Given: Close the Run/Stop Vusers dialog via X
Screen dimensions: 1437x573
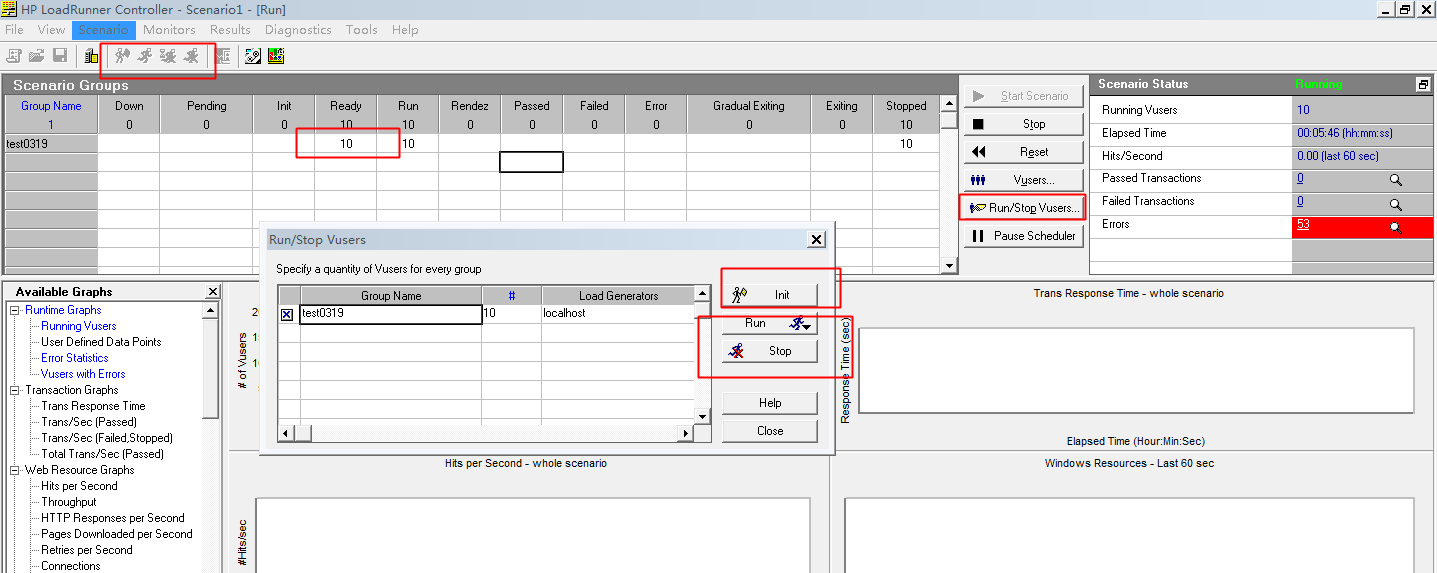Looking at the screenshot, I should coord(816,240).
